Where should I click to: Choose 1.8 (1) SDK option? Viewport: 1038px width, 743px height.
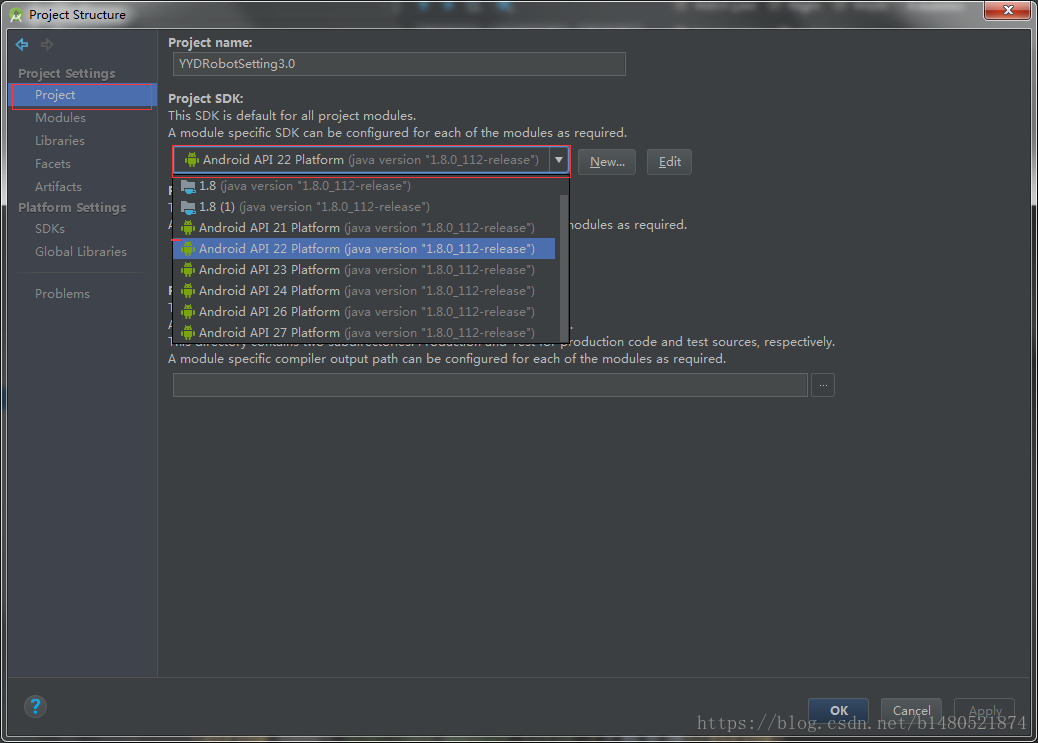point(363,207)
